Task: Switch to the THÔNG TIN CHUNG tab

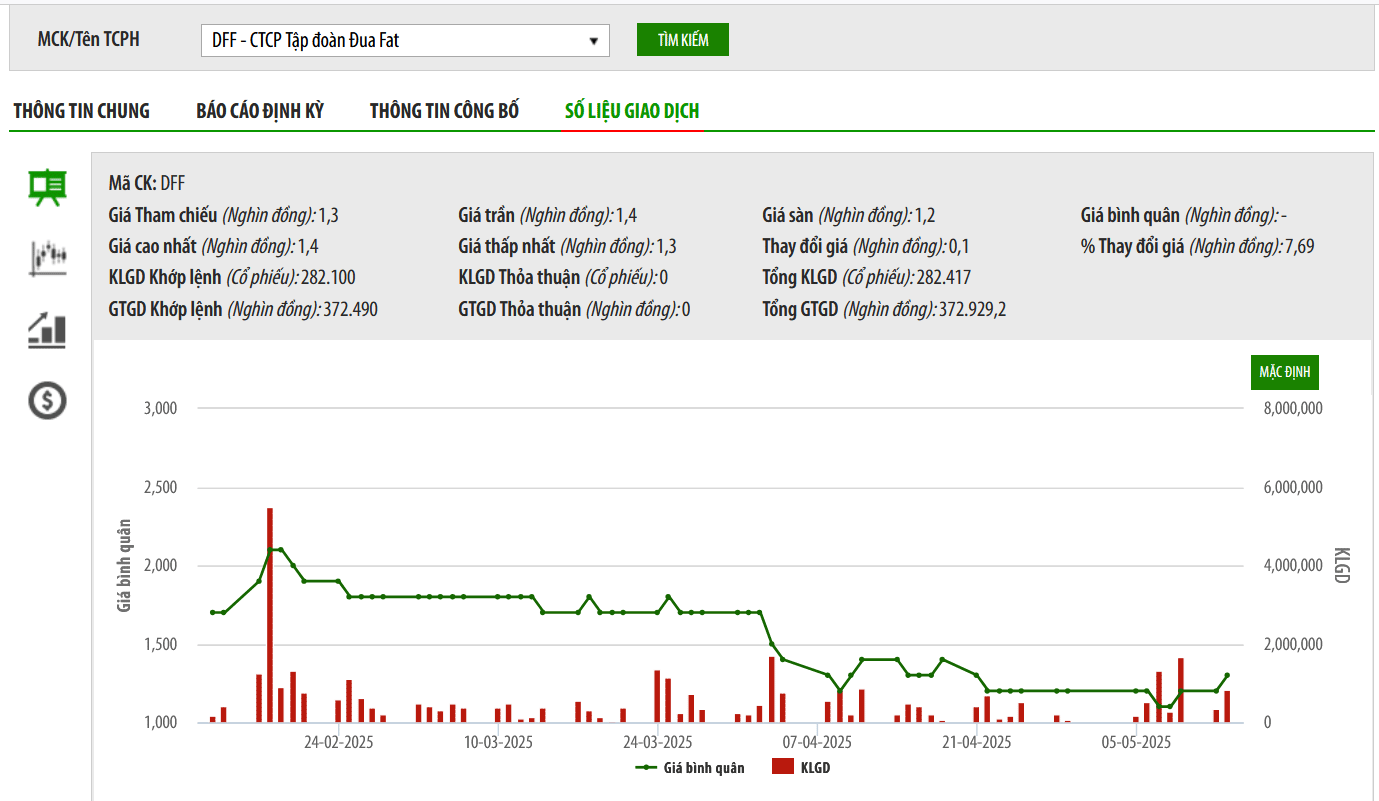Action: coord(81,111)
